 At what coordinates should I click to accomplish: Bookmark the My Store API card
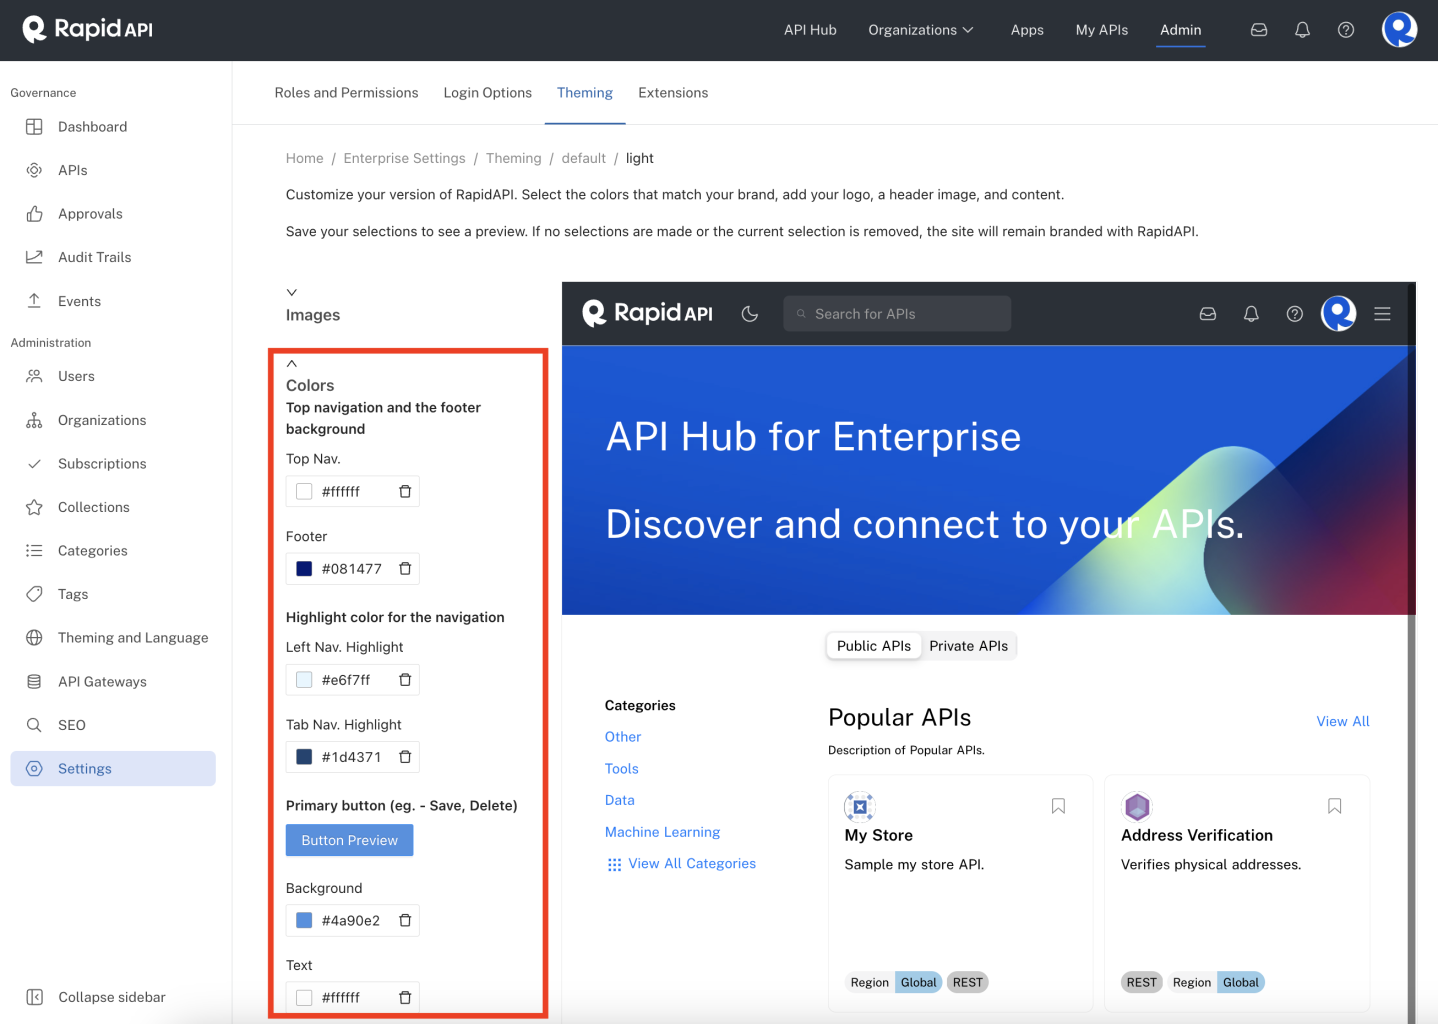click(x=1058, y=806)
